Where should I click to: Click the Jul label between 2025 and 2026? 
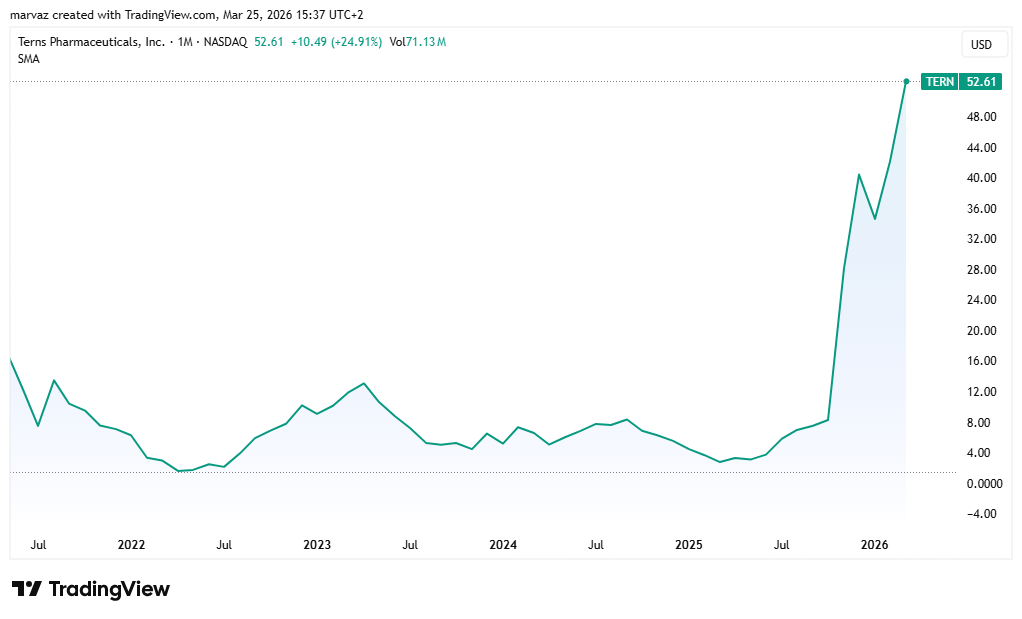781,545
